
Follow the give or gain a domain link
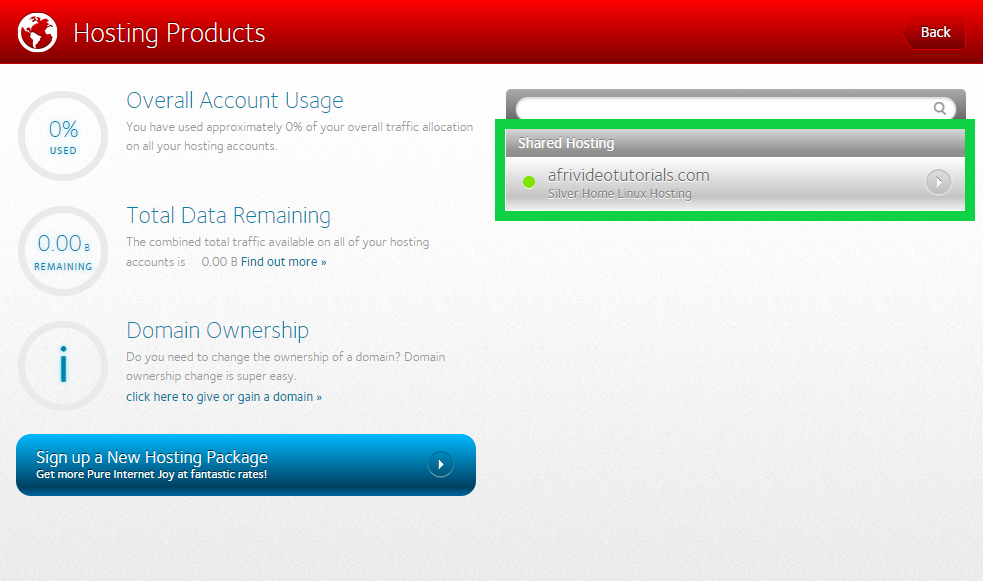pos(224,397)
